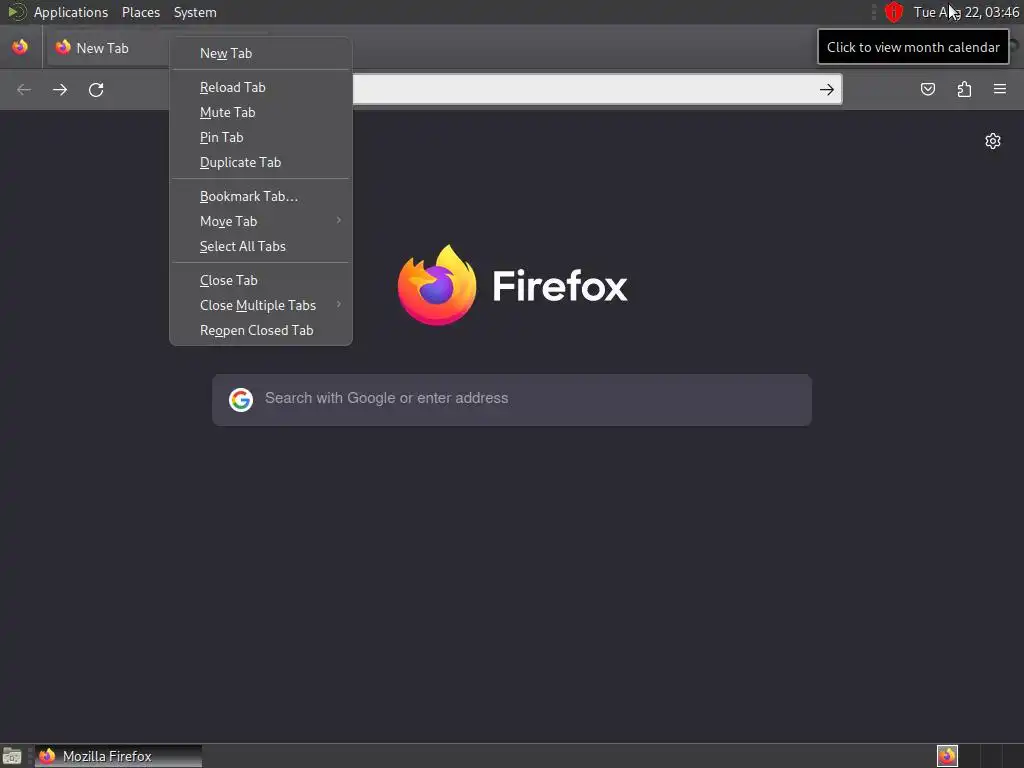Choose New Tab from context menu
The width and height of the screenshot is (1024, 768).
click(261, 54)
